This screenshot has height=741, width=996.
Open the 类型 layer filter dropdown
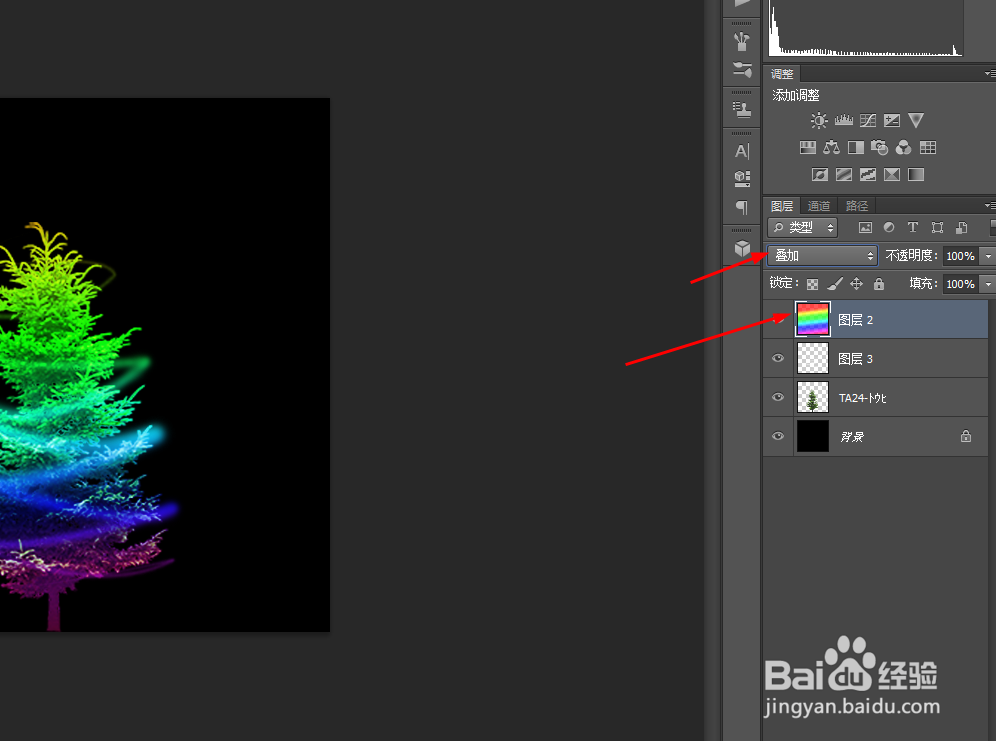pyautogui.click(x=803, y=227)
